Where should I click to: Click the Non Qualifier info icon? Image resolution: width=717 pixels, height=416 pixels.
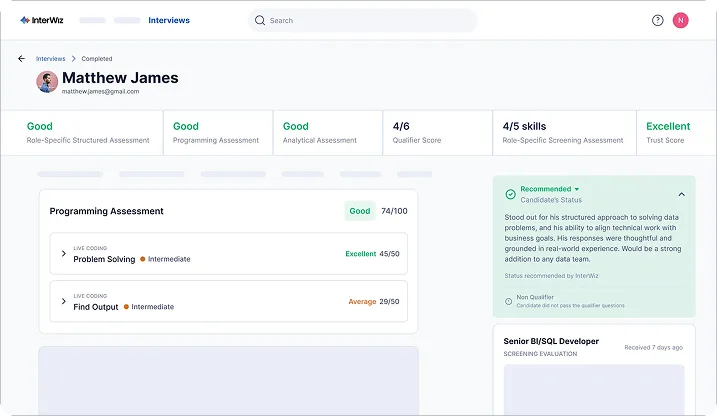(508, 301)
